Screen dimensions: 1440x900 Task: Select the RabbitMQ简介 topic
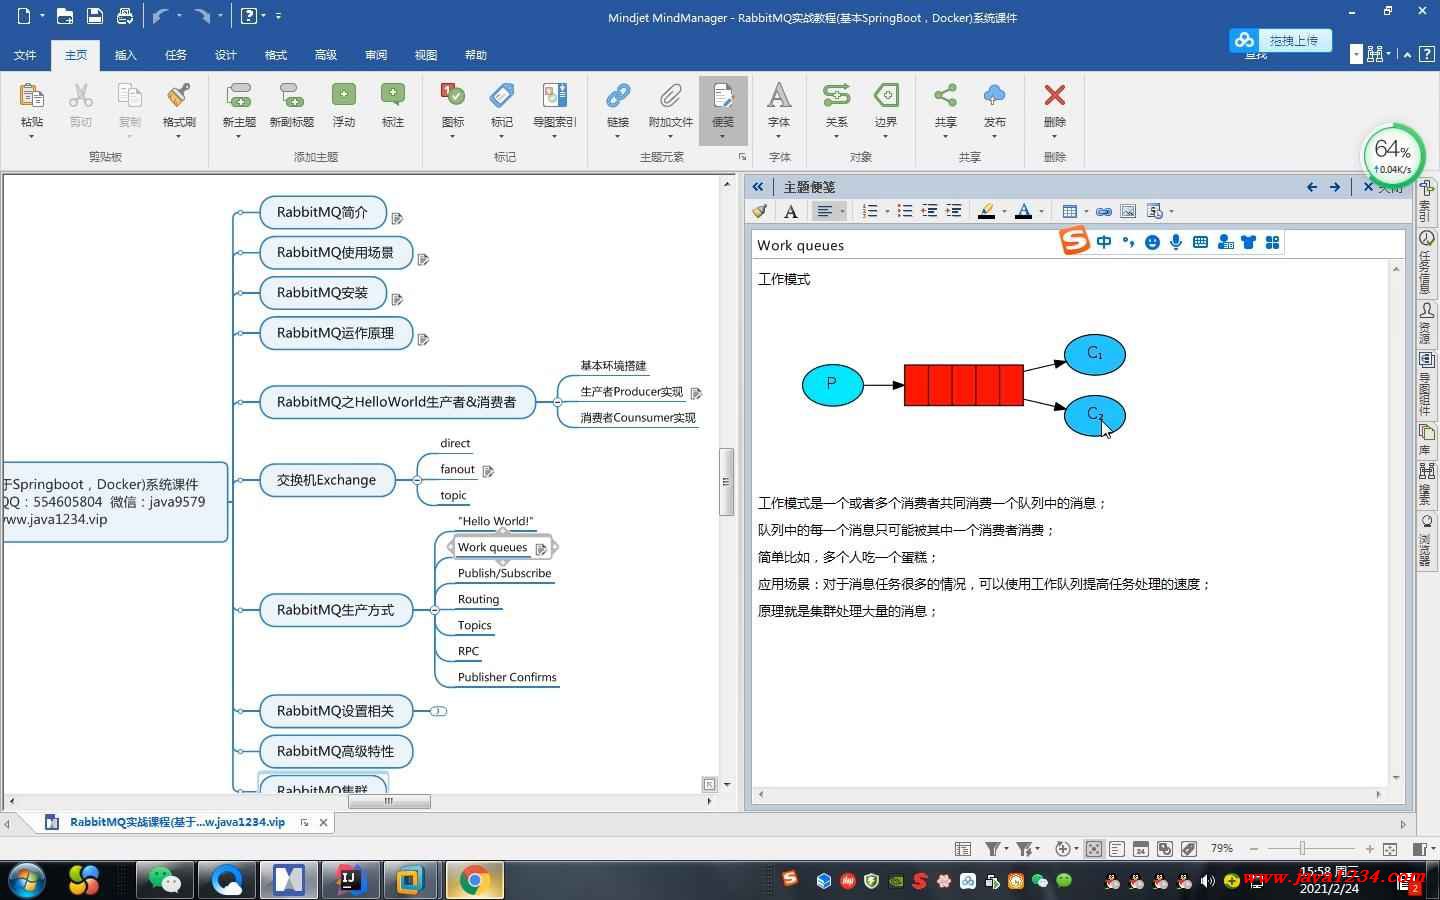pos(323,212)
